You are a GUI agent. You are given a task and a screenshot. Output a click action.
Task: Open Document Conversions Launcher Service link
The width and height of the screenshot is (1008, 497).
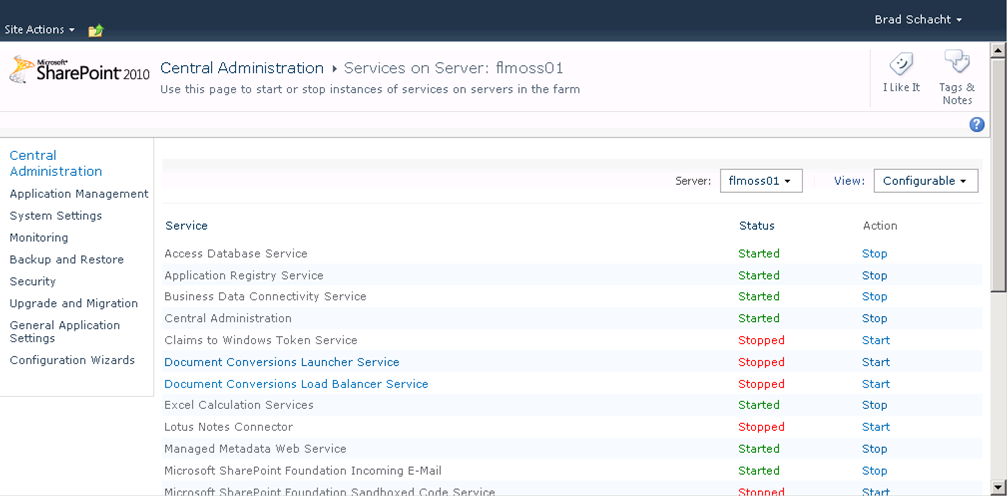[x=282, y=362]
